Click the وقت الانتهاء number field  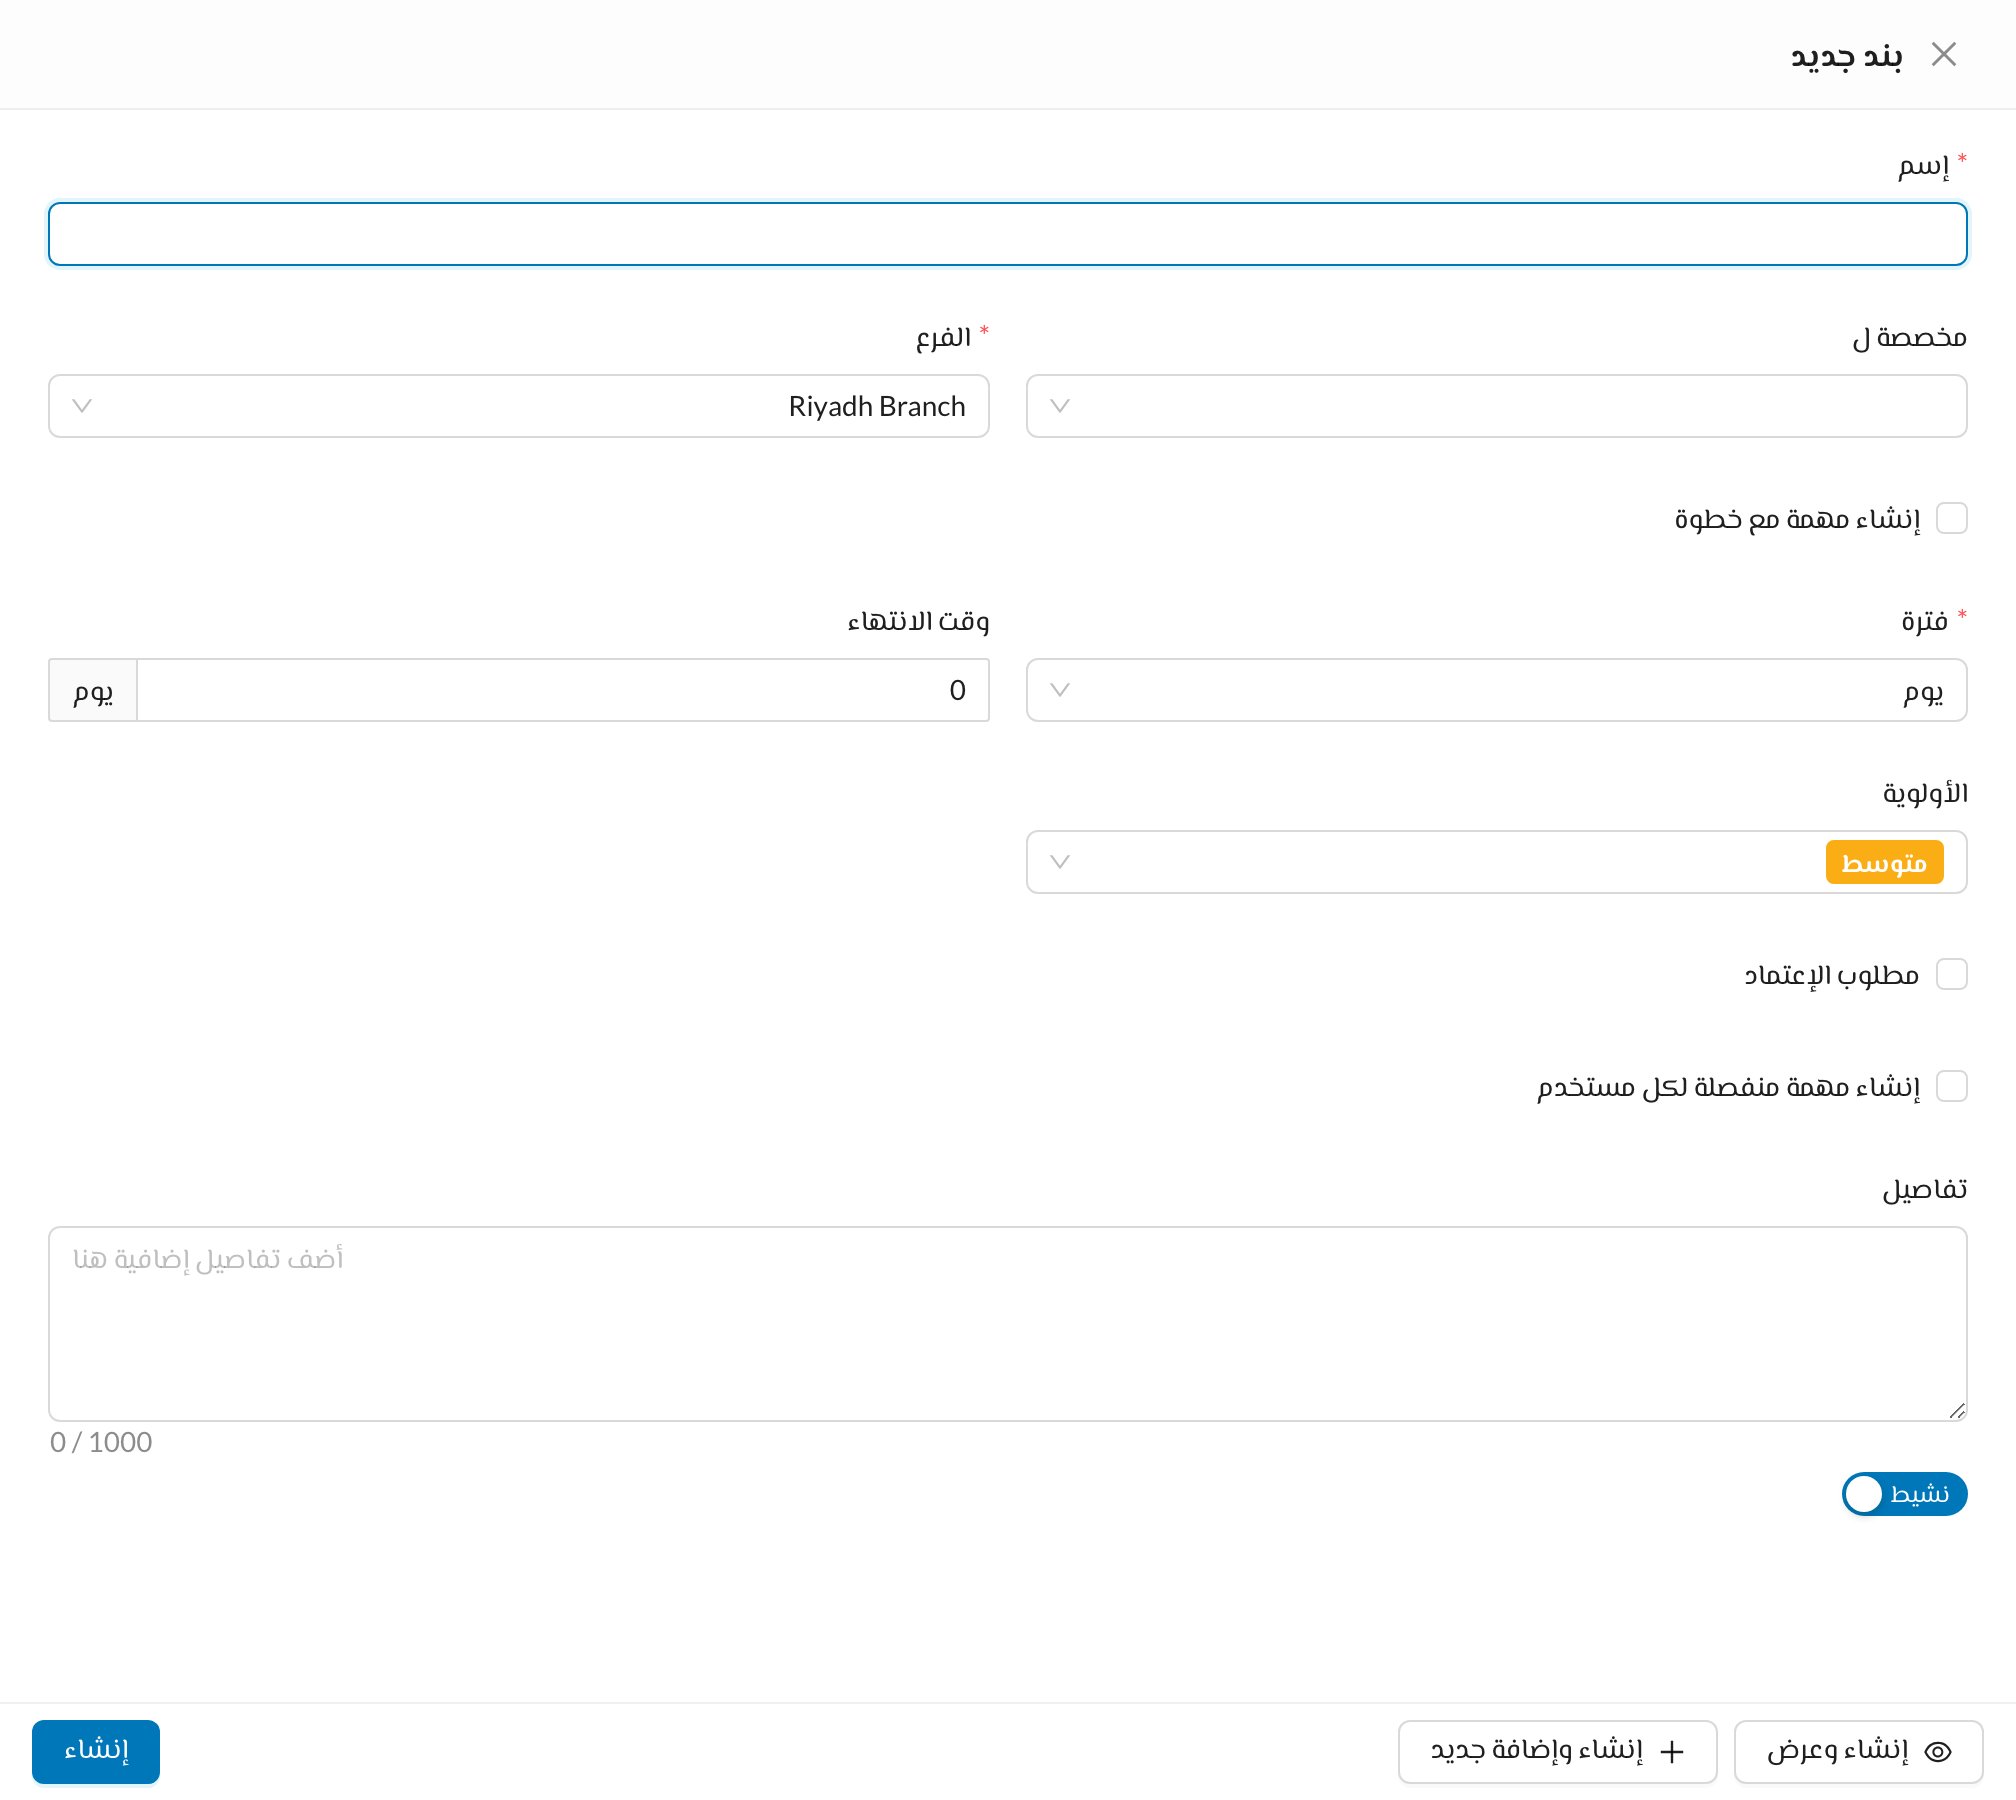point(562,690)
